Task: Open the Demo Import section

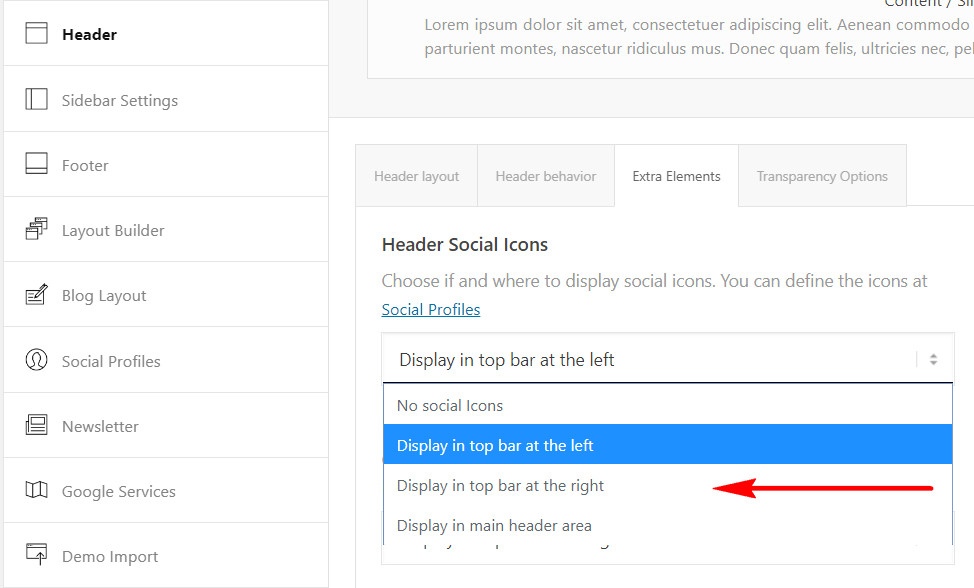Action: click(166, 556)
